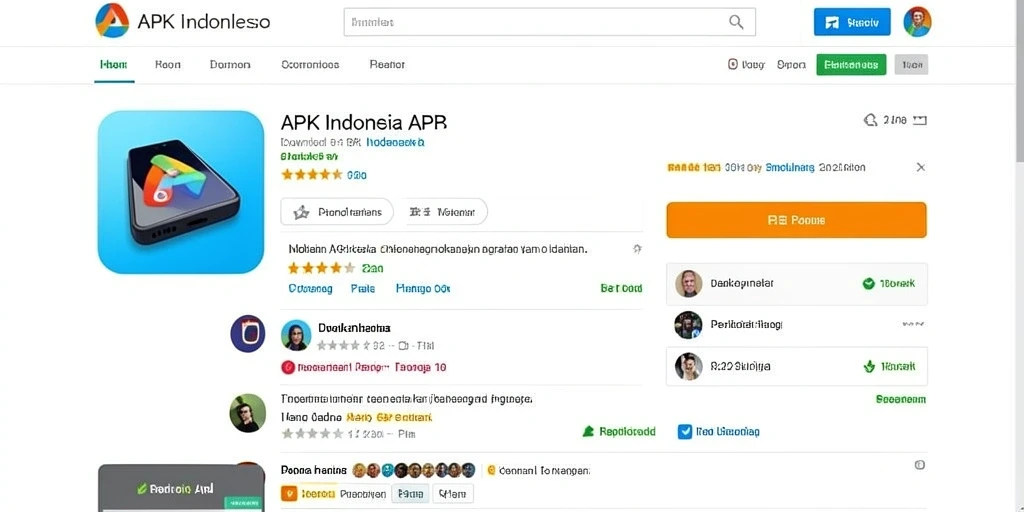
Task: Click the pink text ending in "10"
Action: [372, 367]
